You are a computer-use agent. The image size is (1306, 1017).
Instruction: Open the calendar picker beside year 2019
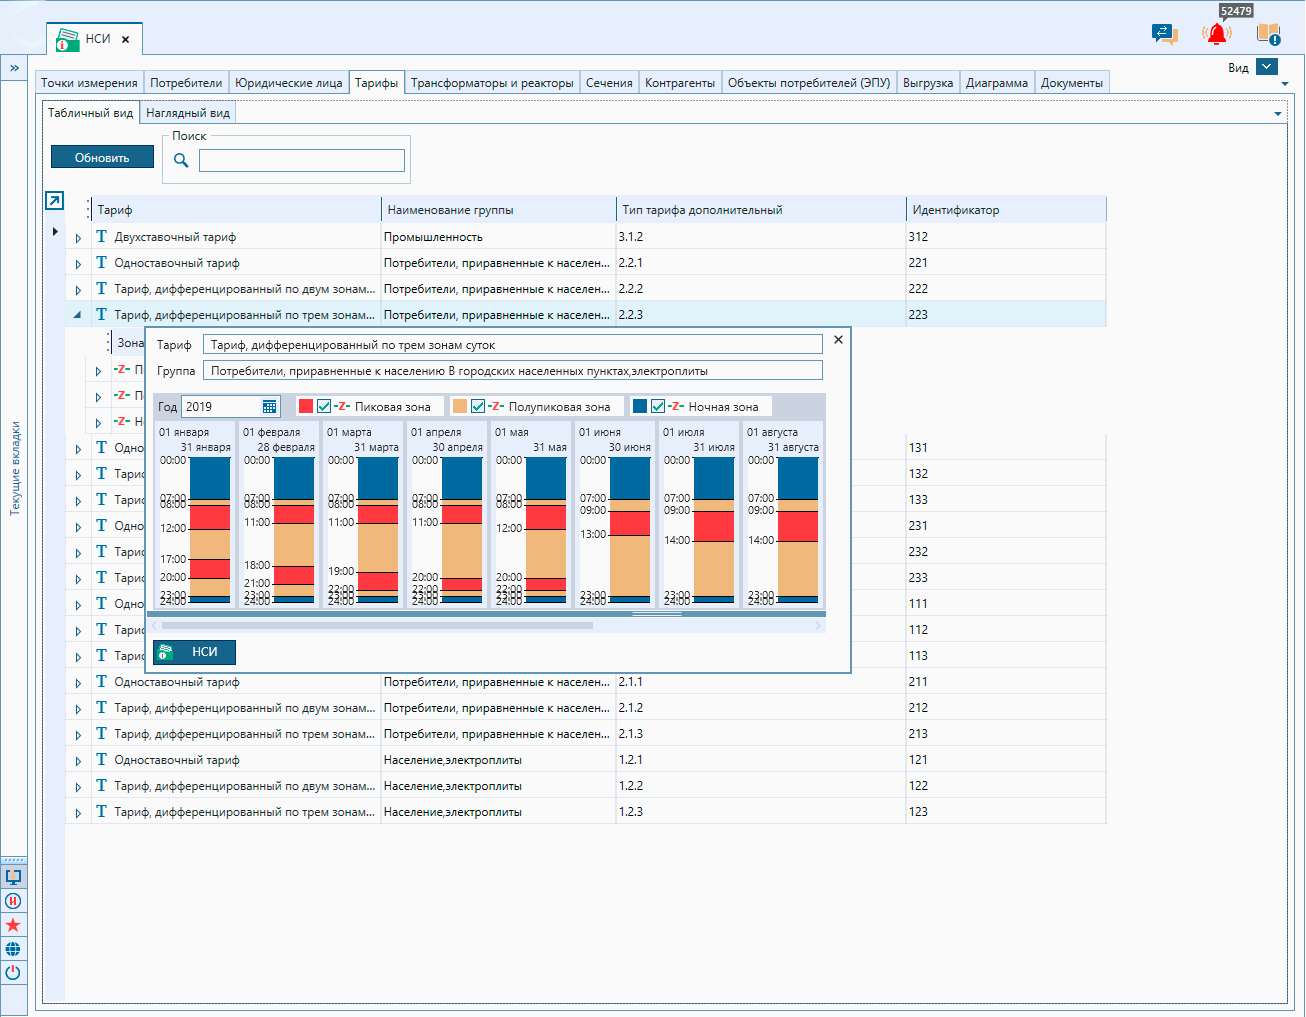(x=269, y=407)
